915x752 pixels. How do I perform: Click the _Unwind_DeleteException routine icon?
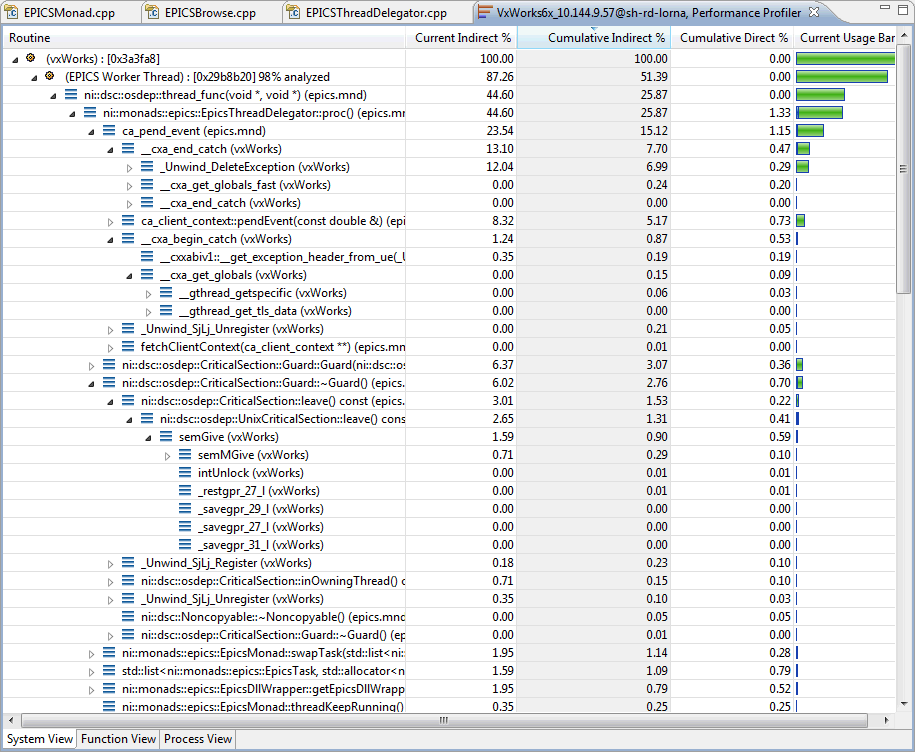coord(147,167)
